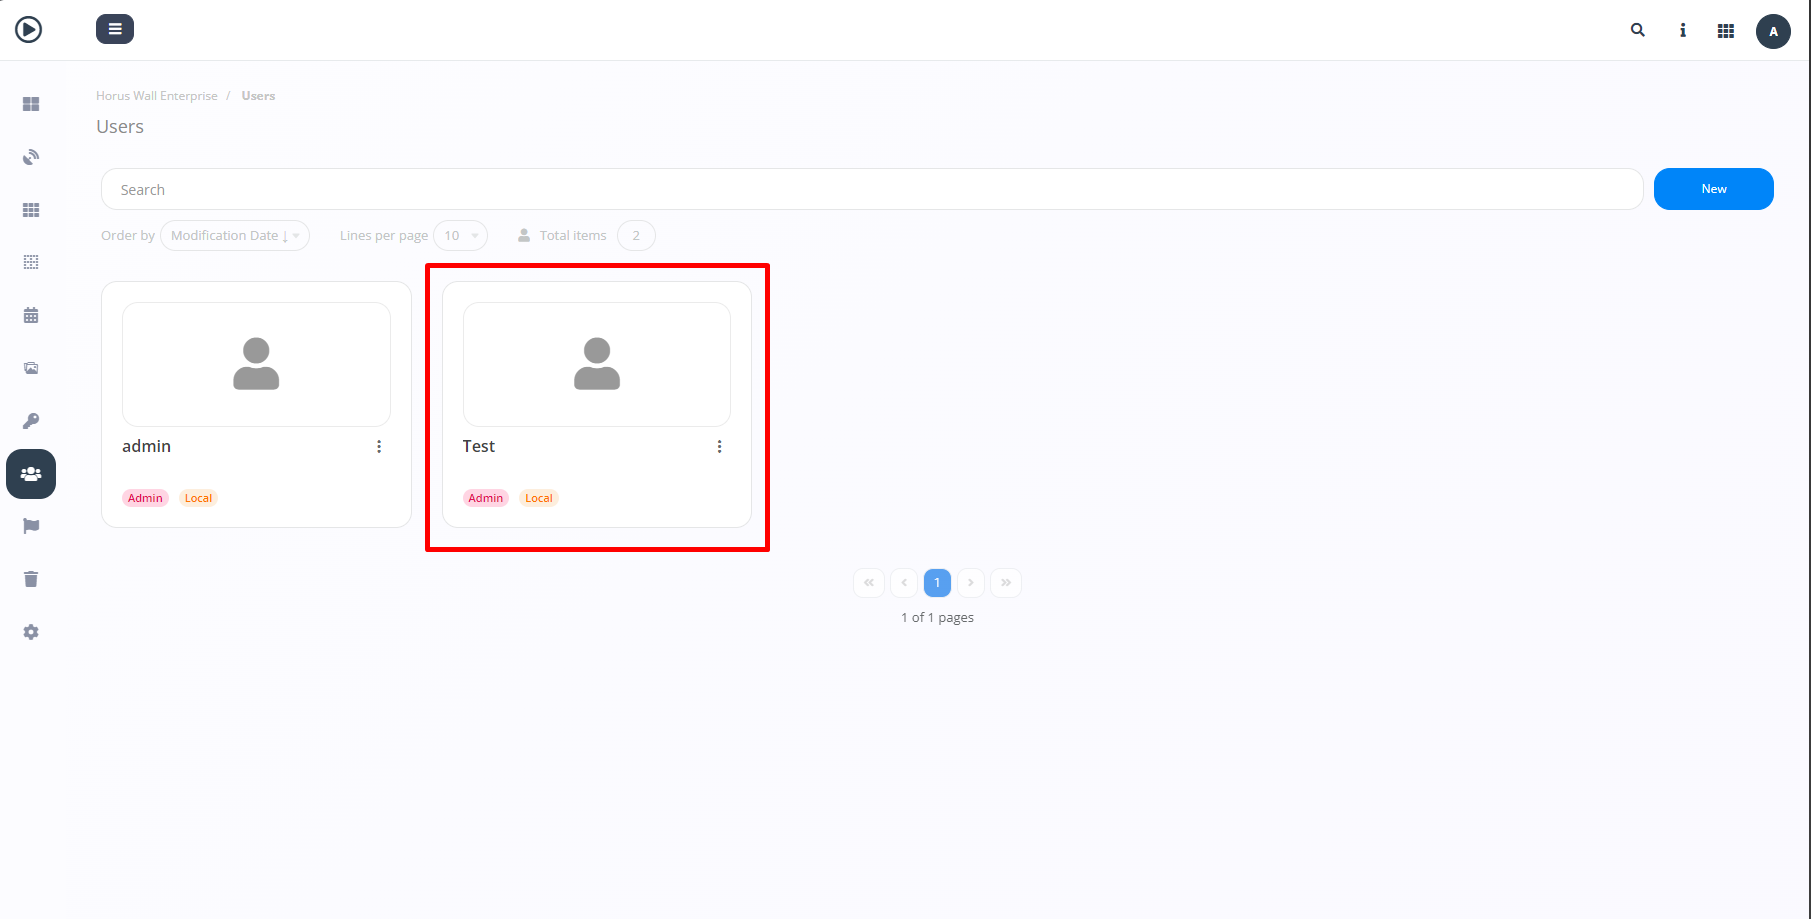Select the admin user avatar thumbnail

coord(256,364)
